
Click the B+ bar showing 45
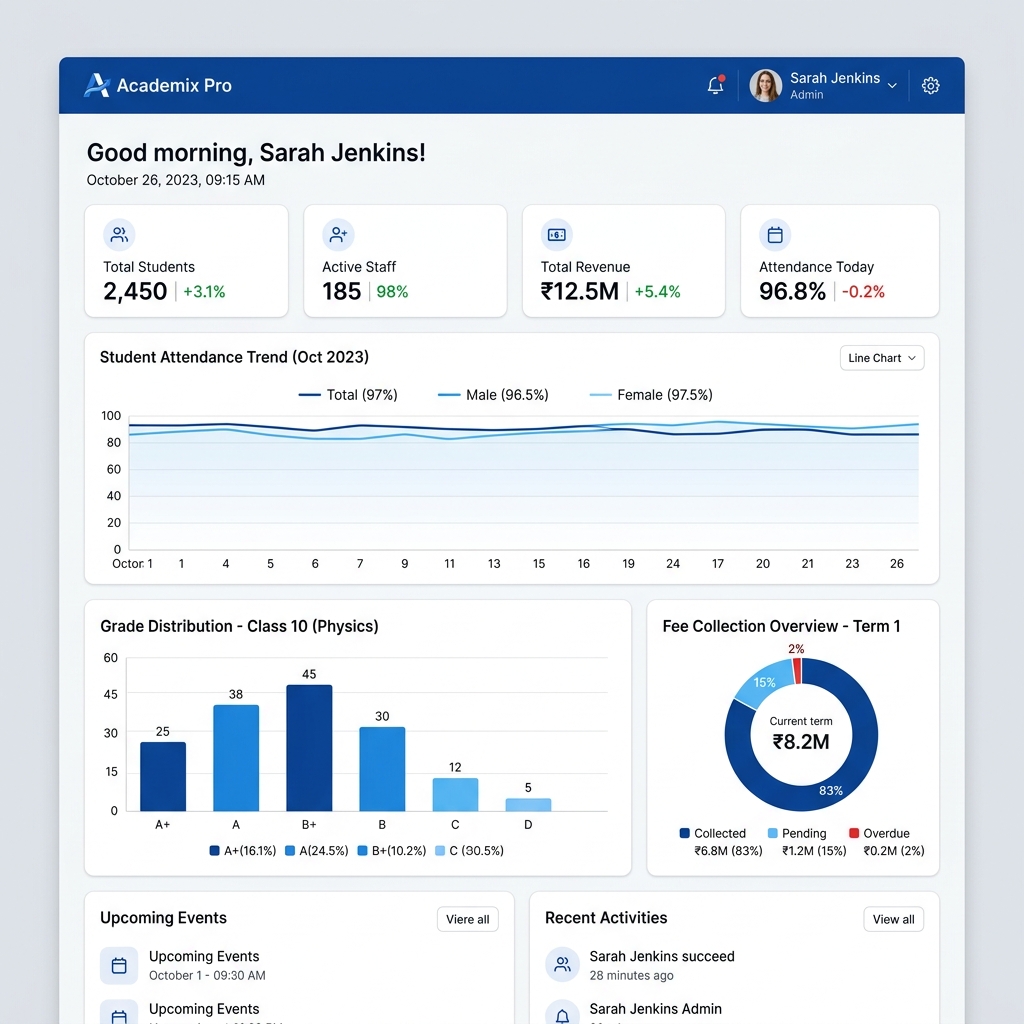pos(309,748)
